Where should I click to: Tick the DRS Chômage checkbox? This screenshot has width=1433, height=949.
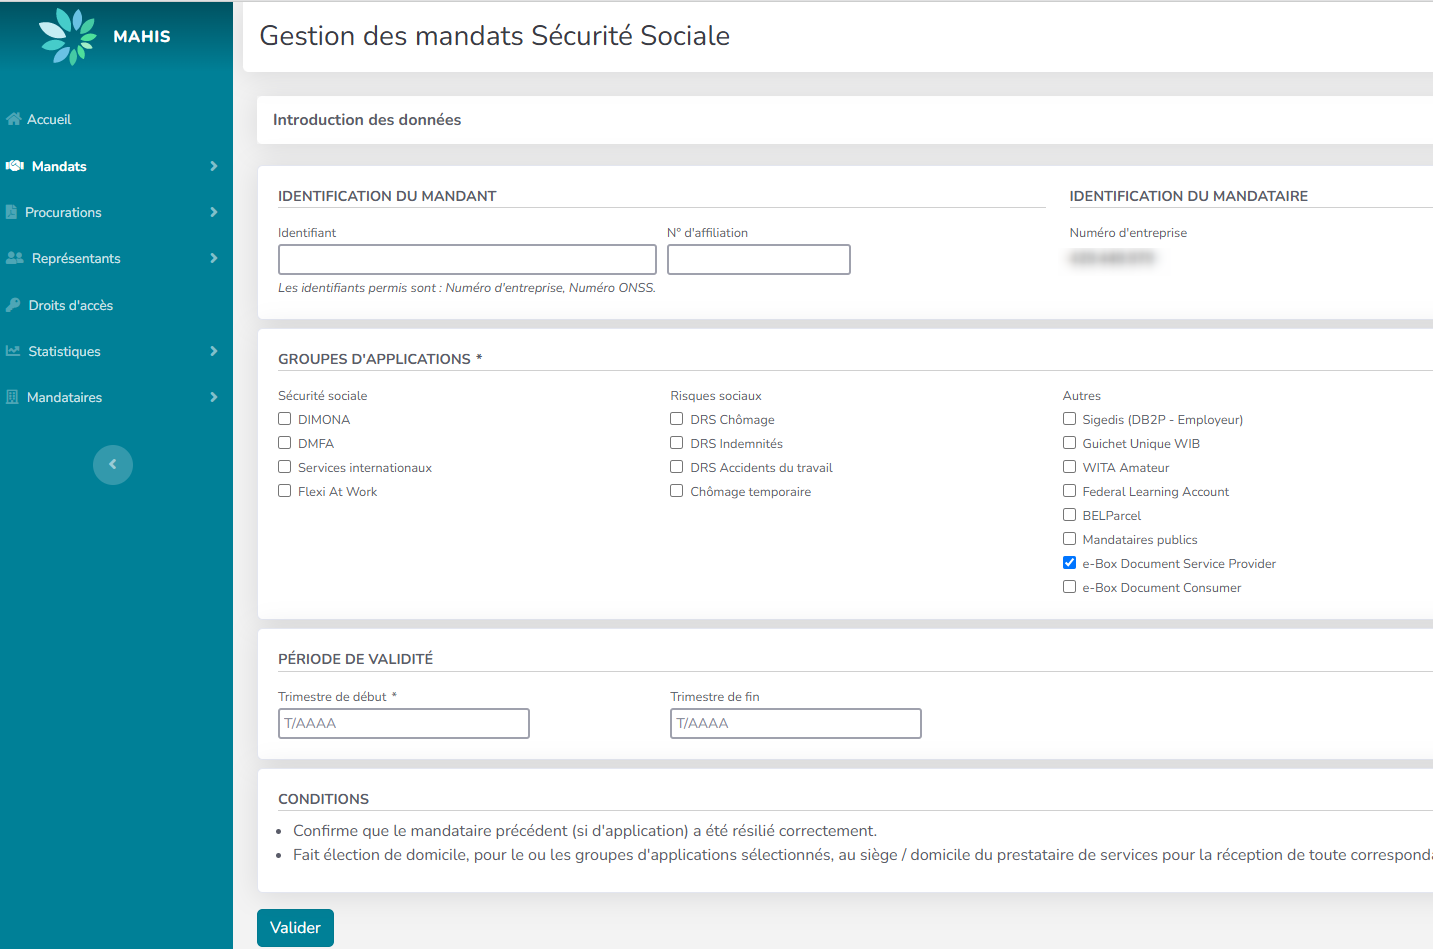pyautogui.click(x=677, y=419)
